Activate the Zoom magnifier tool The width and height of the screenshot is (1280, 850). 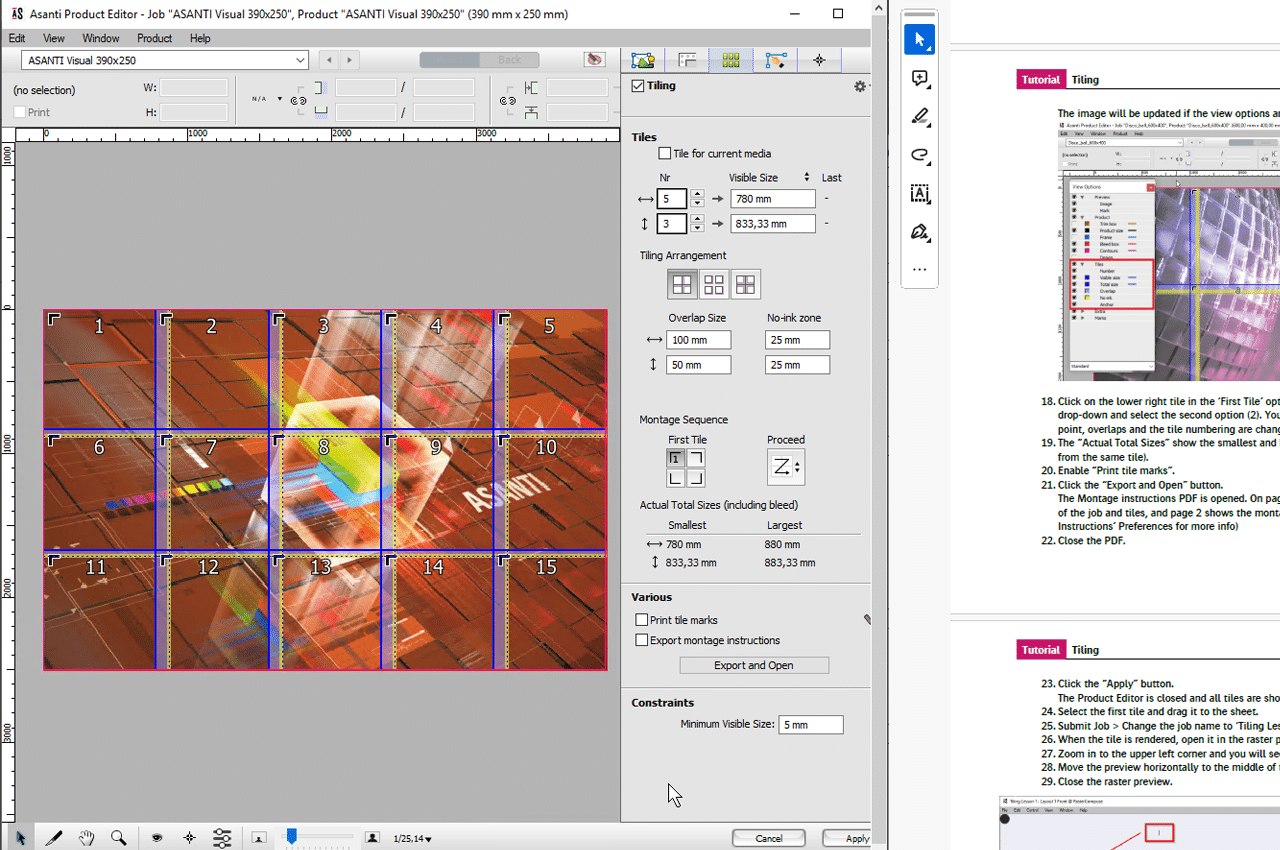[119, 838]
